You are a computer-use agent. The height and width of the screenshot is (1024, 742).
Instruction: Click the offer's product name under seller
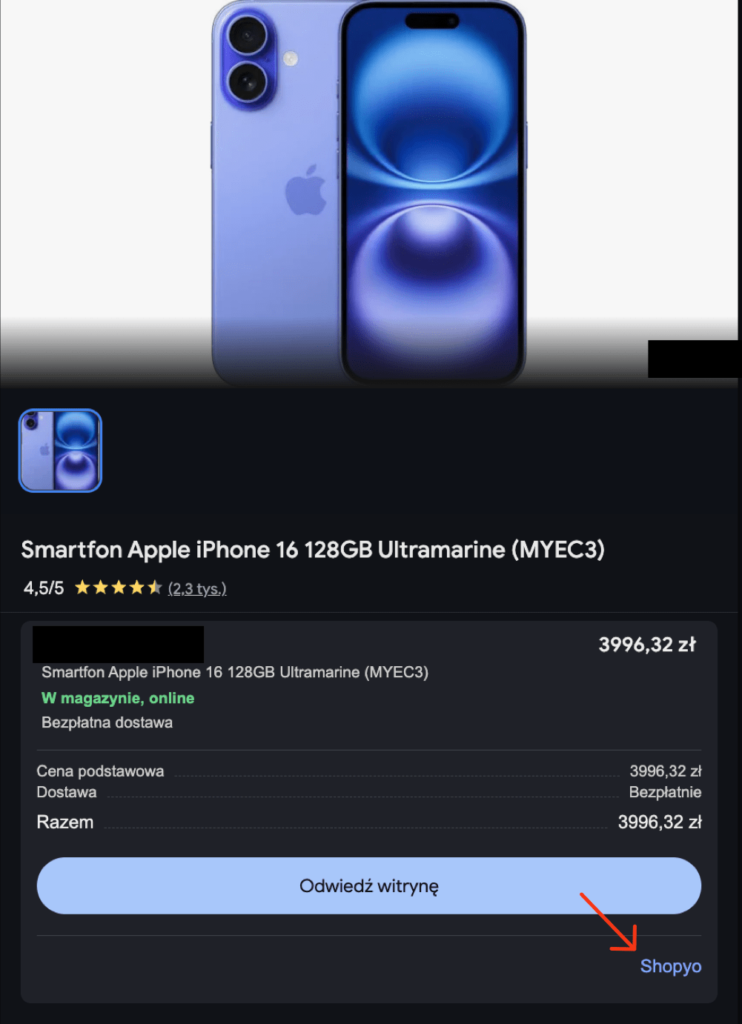click(235, 672)
